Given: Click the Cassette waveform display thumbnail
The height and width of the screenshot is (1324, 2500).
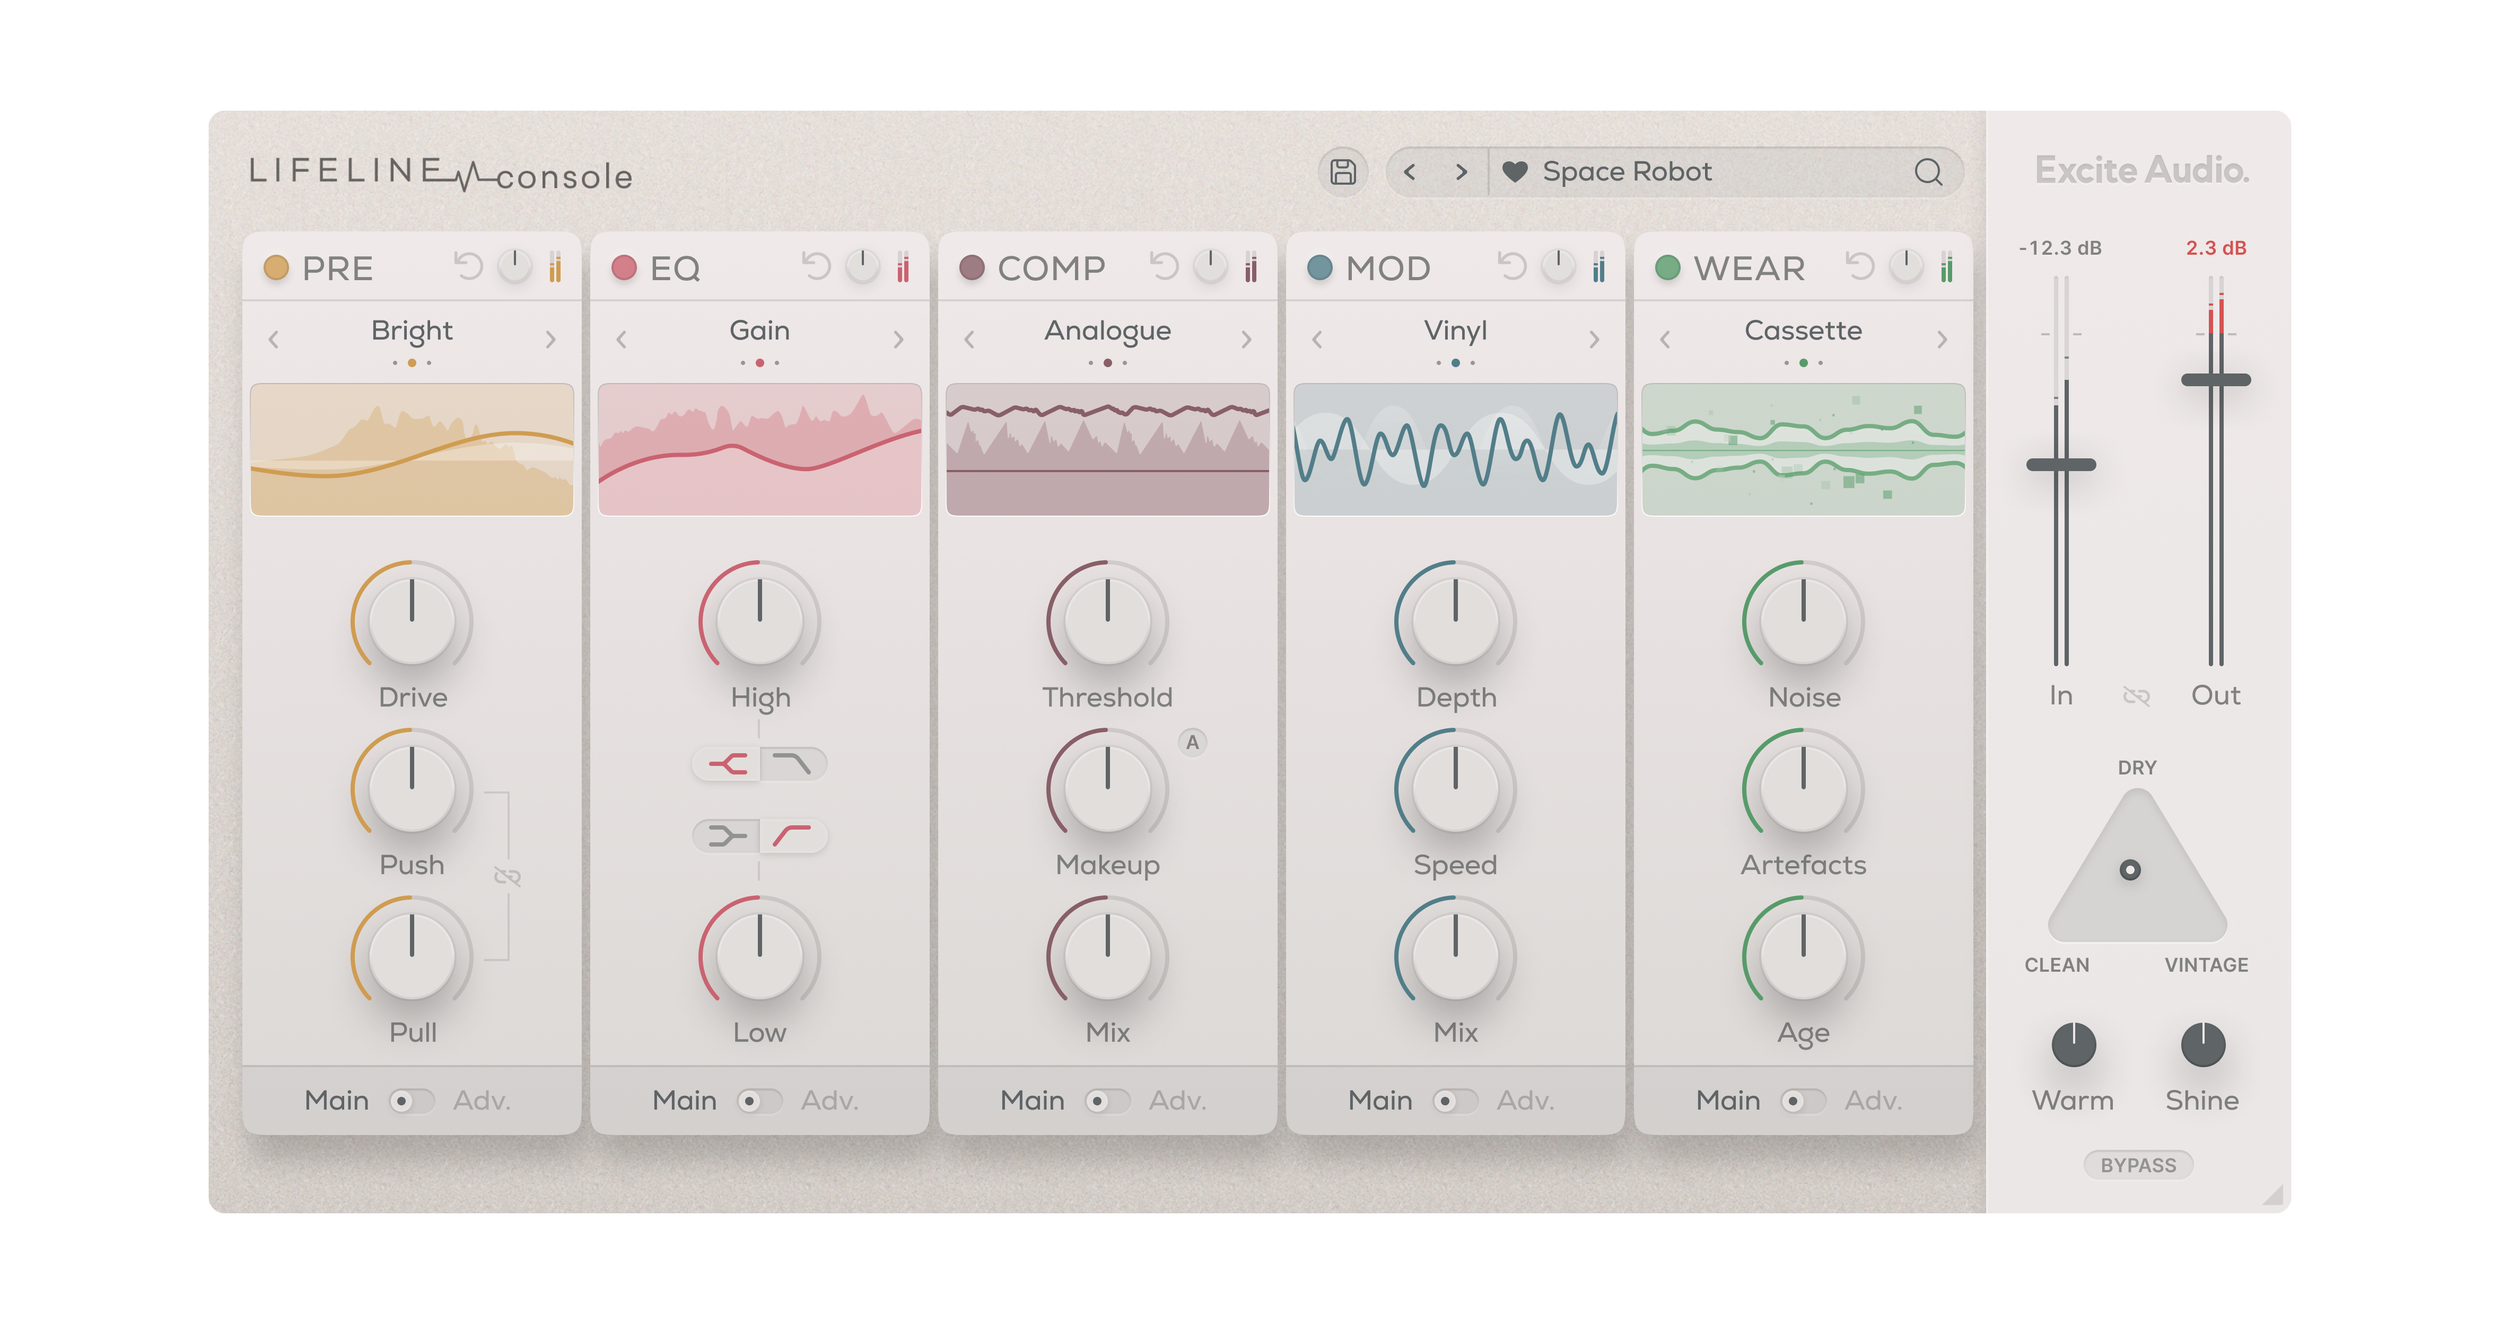Looking at the screenshot, I should 1802,449.
